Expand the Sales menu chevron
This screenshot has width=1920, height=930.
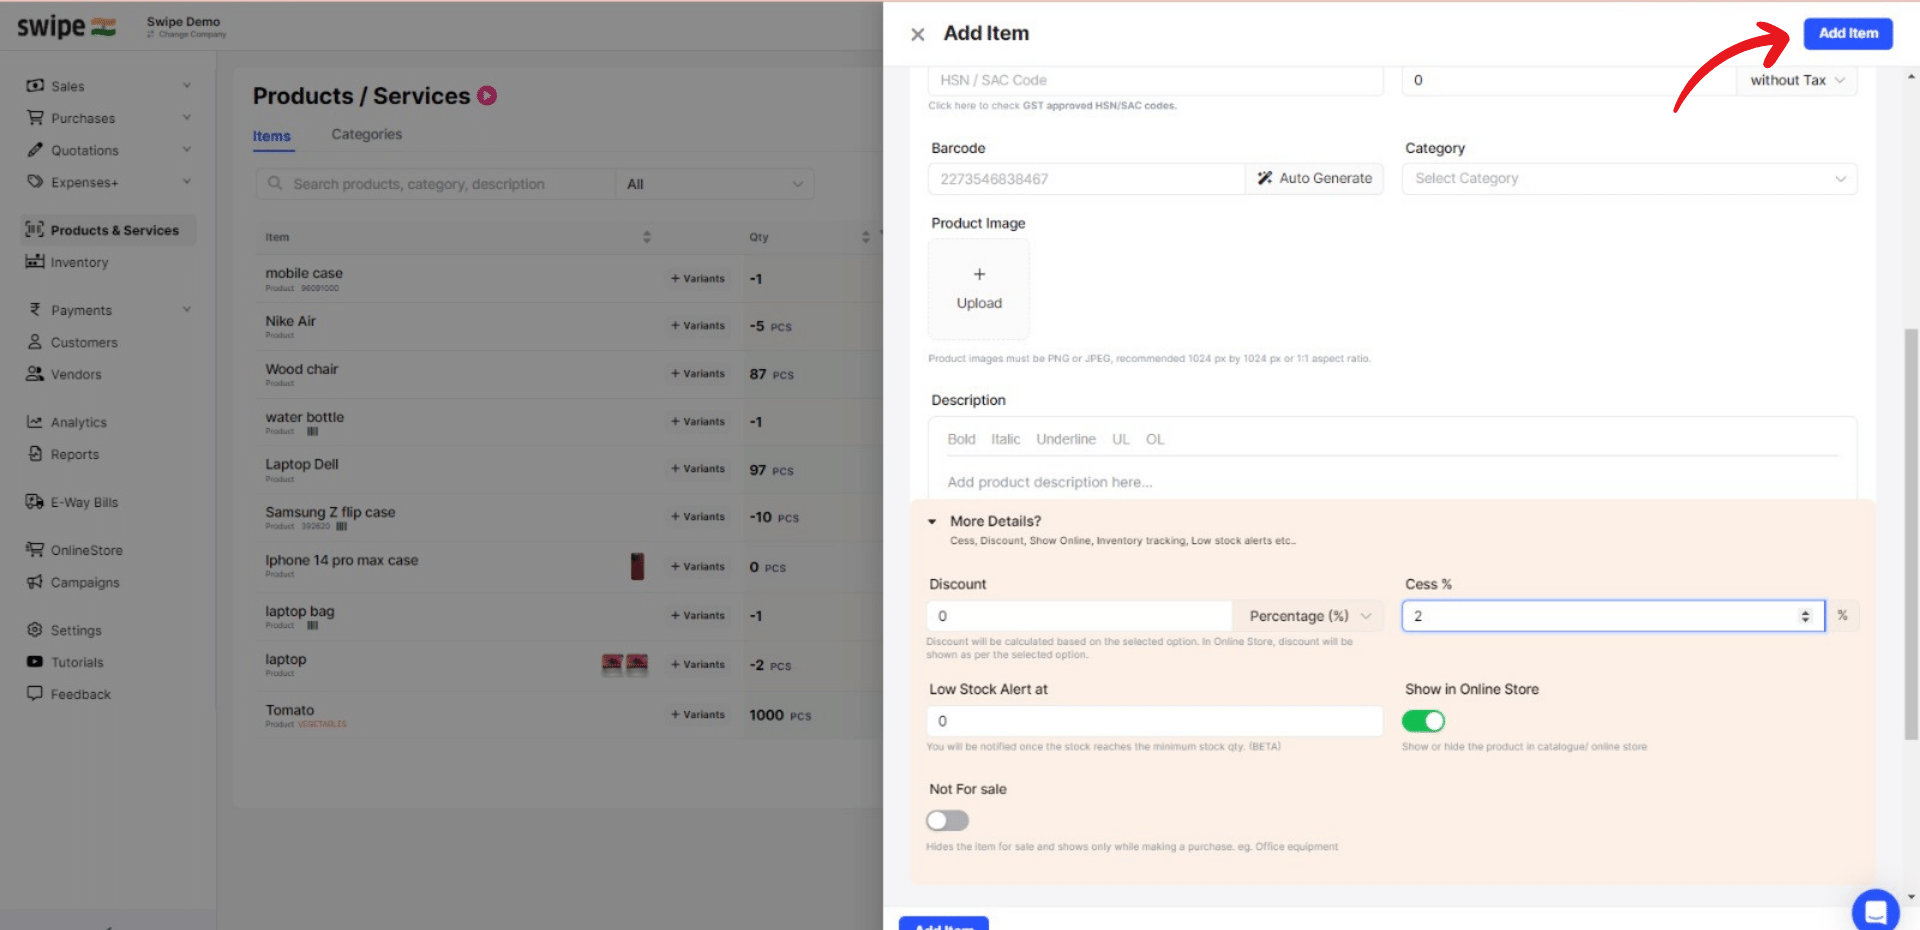coord(186,86)
